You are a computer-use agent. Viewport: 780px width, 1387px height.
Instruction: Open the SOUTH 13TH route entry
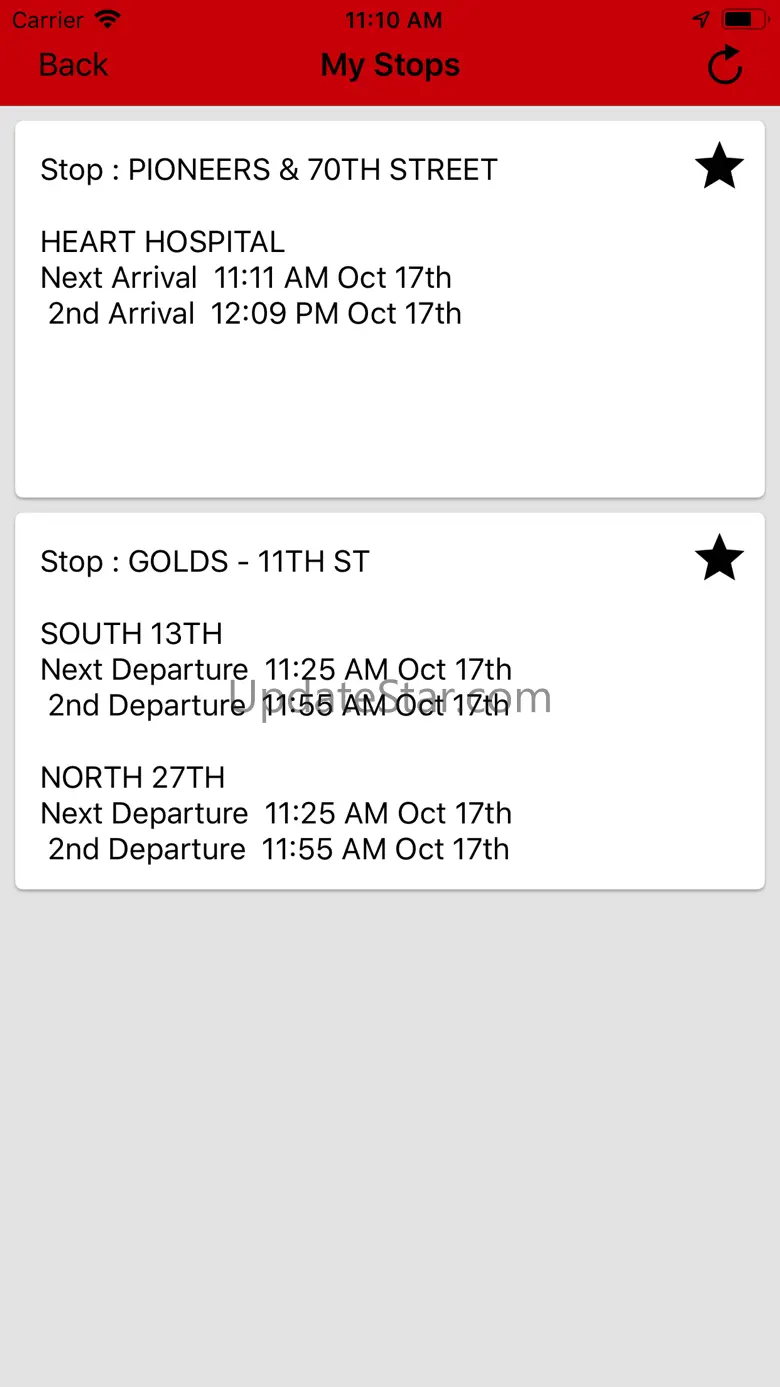coord(131,634)
